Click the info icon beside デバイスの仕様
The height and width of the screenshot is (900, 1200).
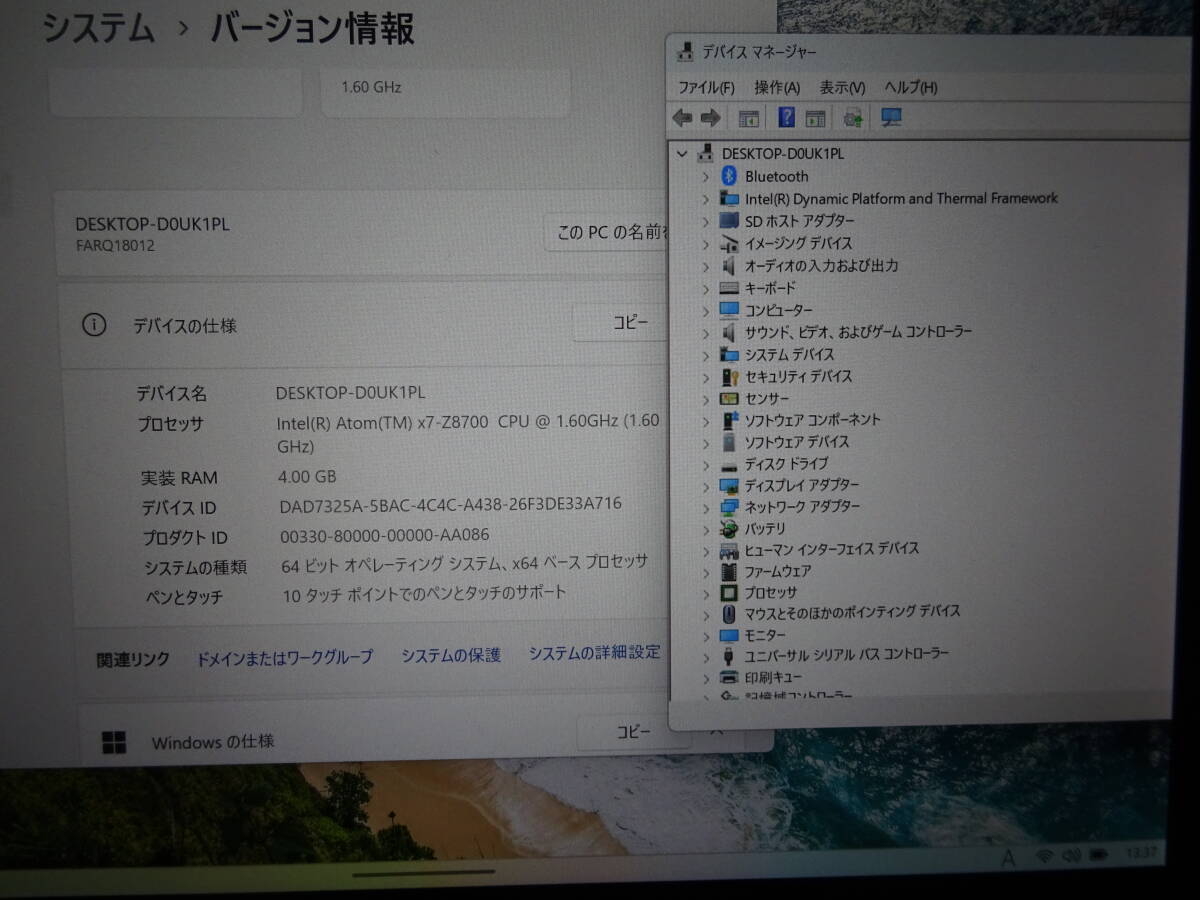click(94, 325)
